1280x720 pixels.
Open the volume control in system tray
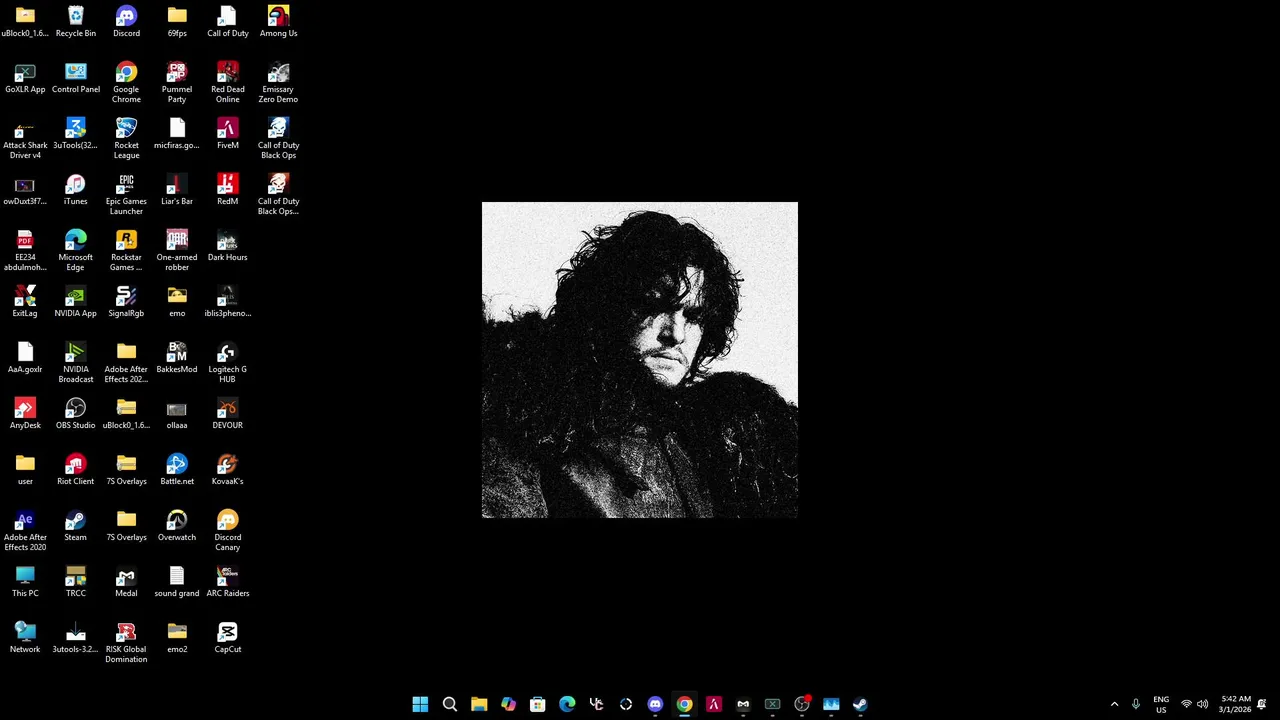pyautogui.click(x=1203, y=704)
